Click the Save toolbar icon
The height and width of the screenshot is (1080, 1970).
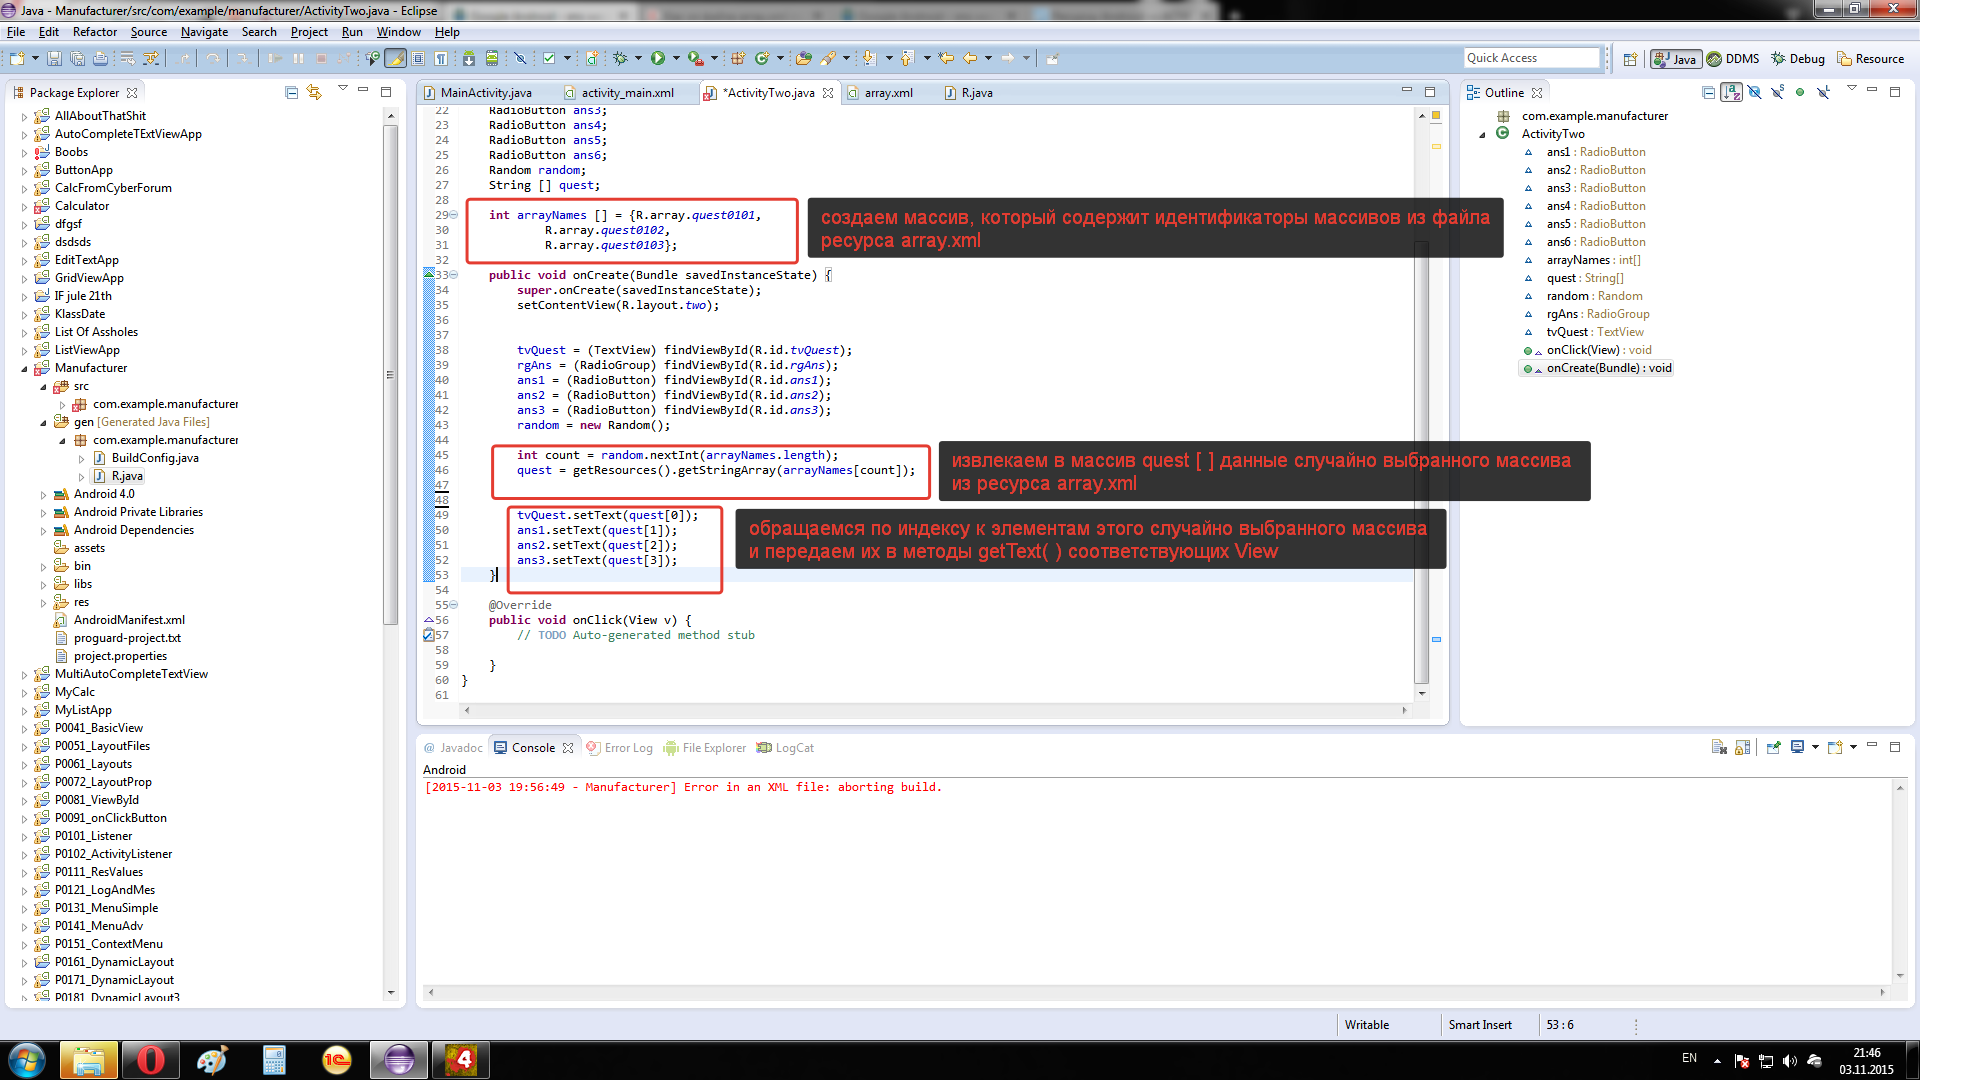(x=54, y=59)
